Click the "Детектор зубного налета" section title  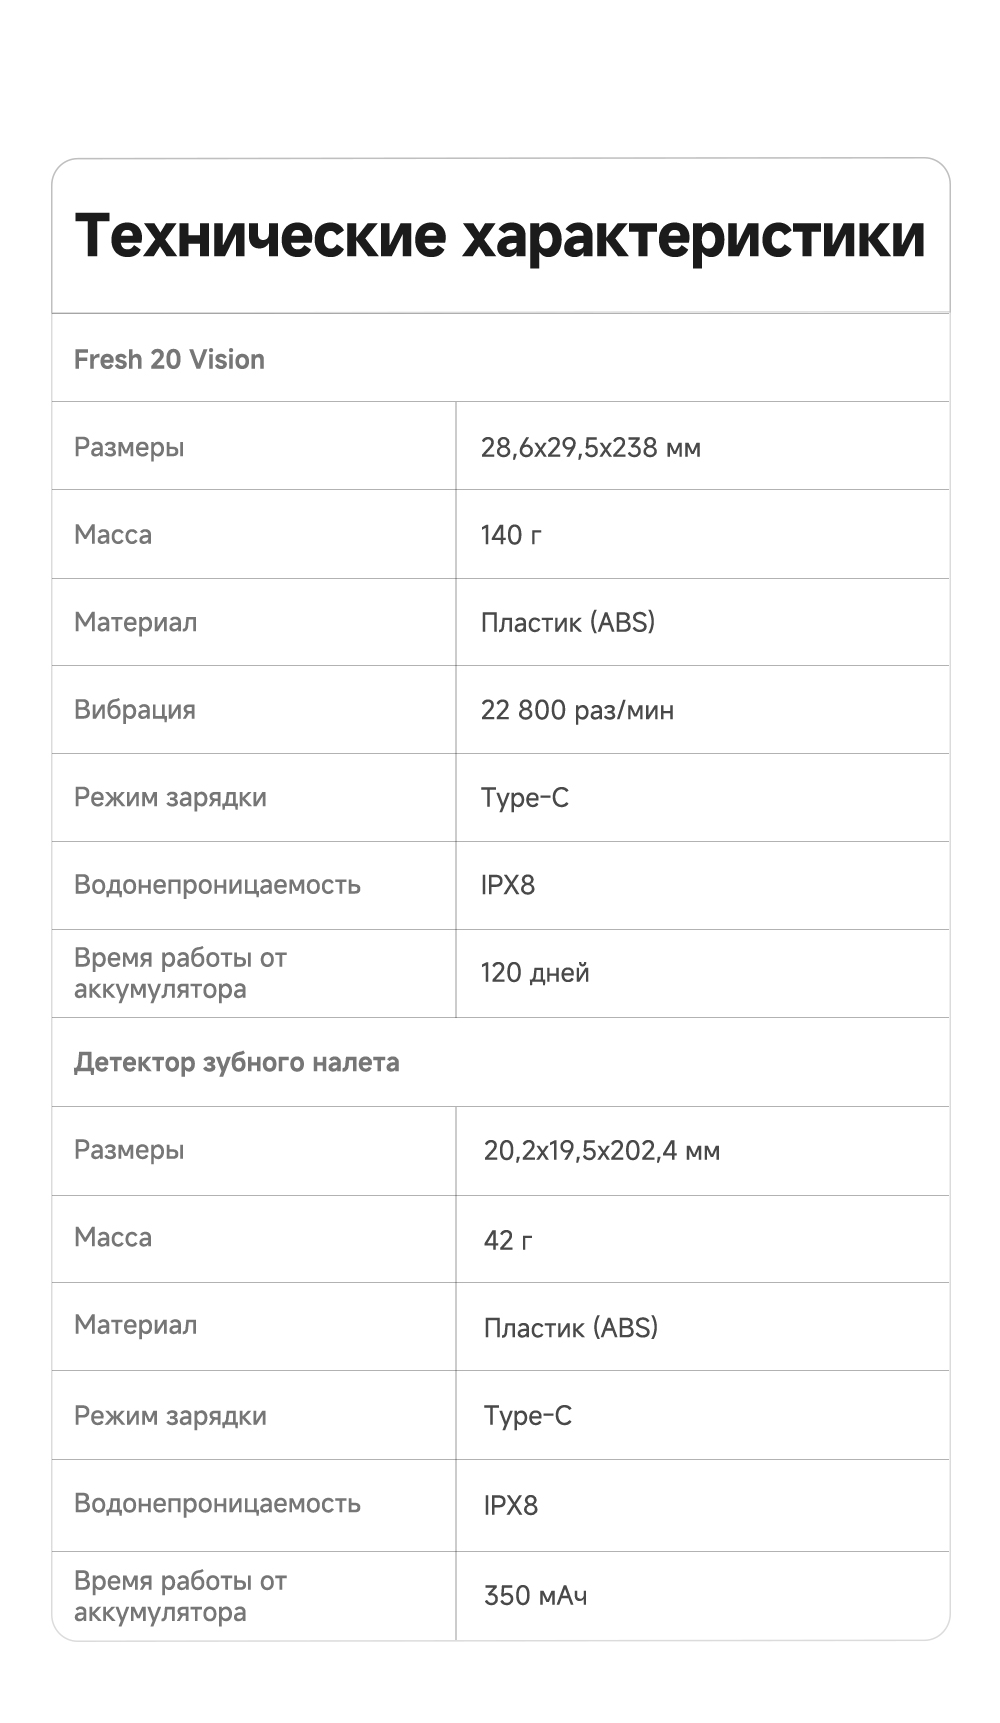pyautogui.click(x=236, y=1063)
